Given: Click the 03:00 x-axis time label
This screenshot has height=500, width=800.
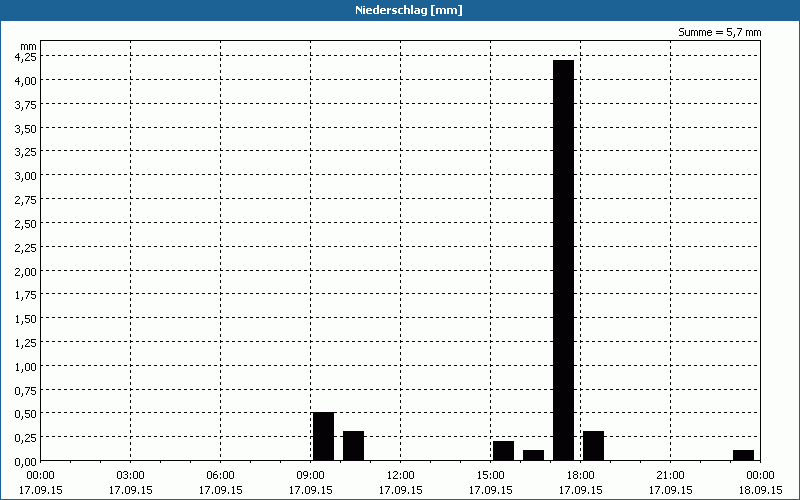Looking at the screenshot, I should click(131, 476).
